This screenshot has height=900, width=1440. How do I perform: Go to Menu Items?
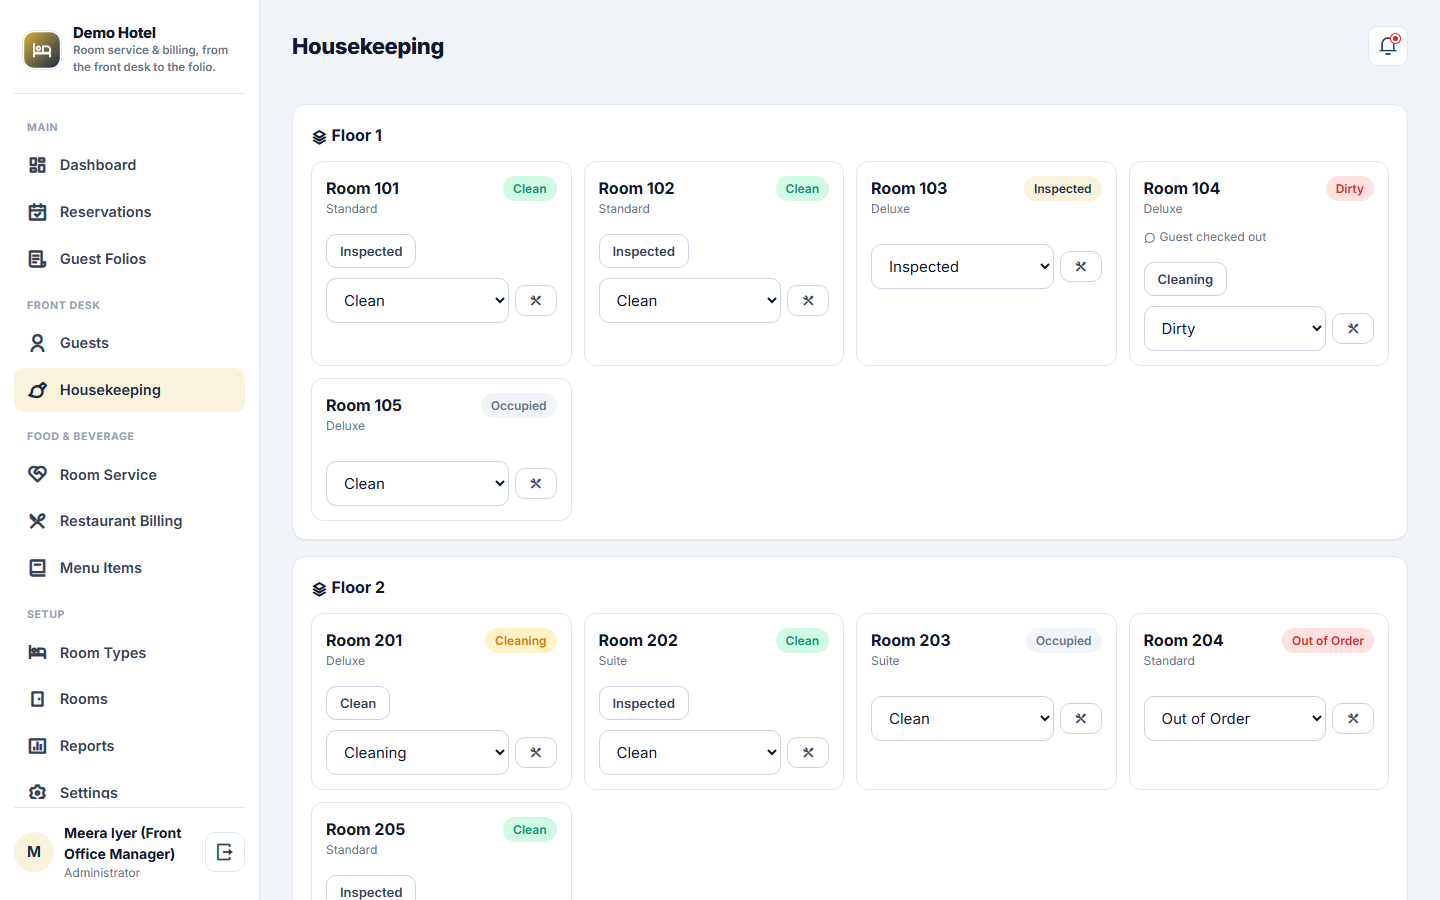pos(129,568)
